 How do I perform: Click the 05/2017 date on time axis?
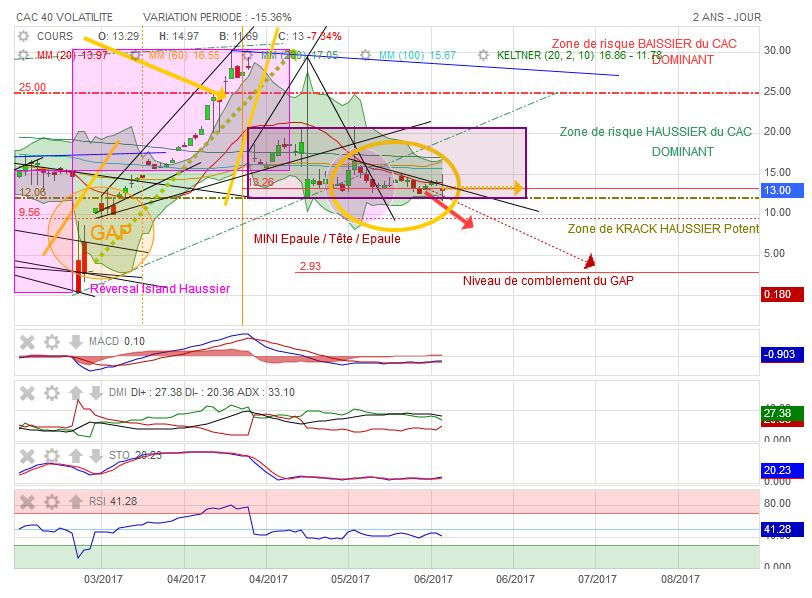click(350, 579)
